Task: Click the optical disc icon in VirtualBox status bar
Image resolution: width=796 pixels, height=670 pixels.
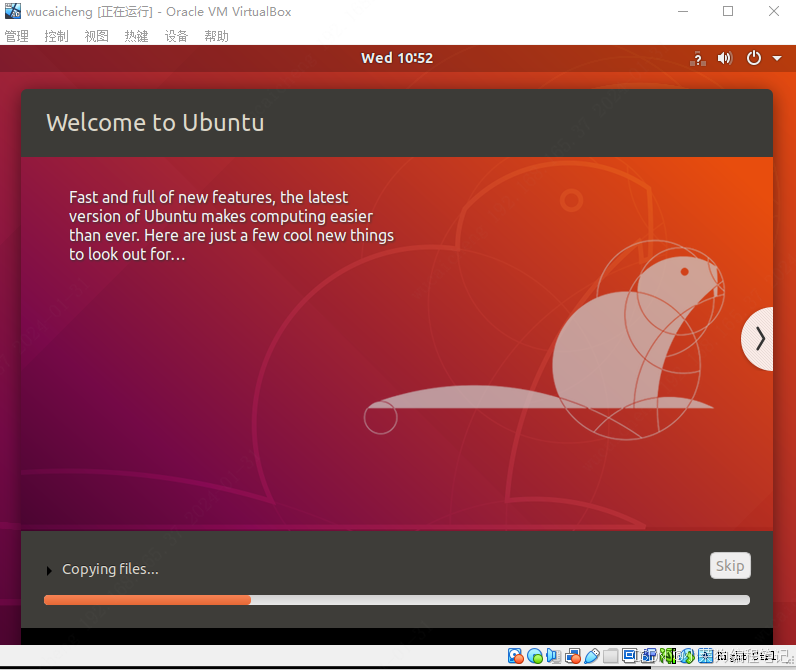Action: click(535, 656)
